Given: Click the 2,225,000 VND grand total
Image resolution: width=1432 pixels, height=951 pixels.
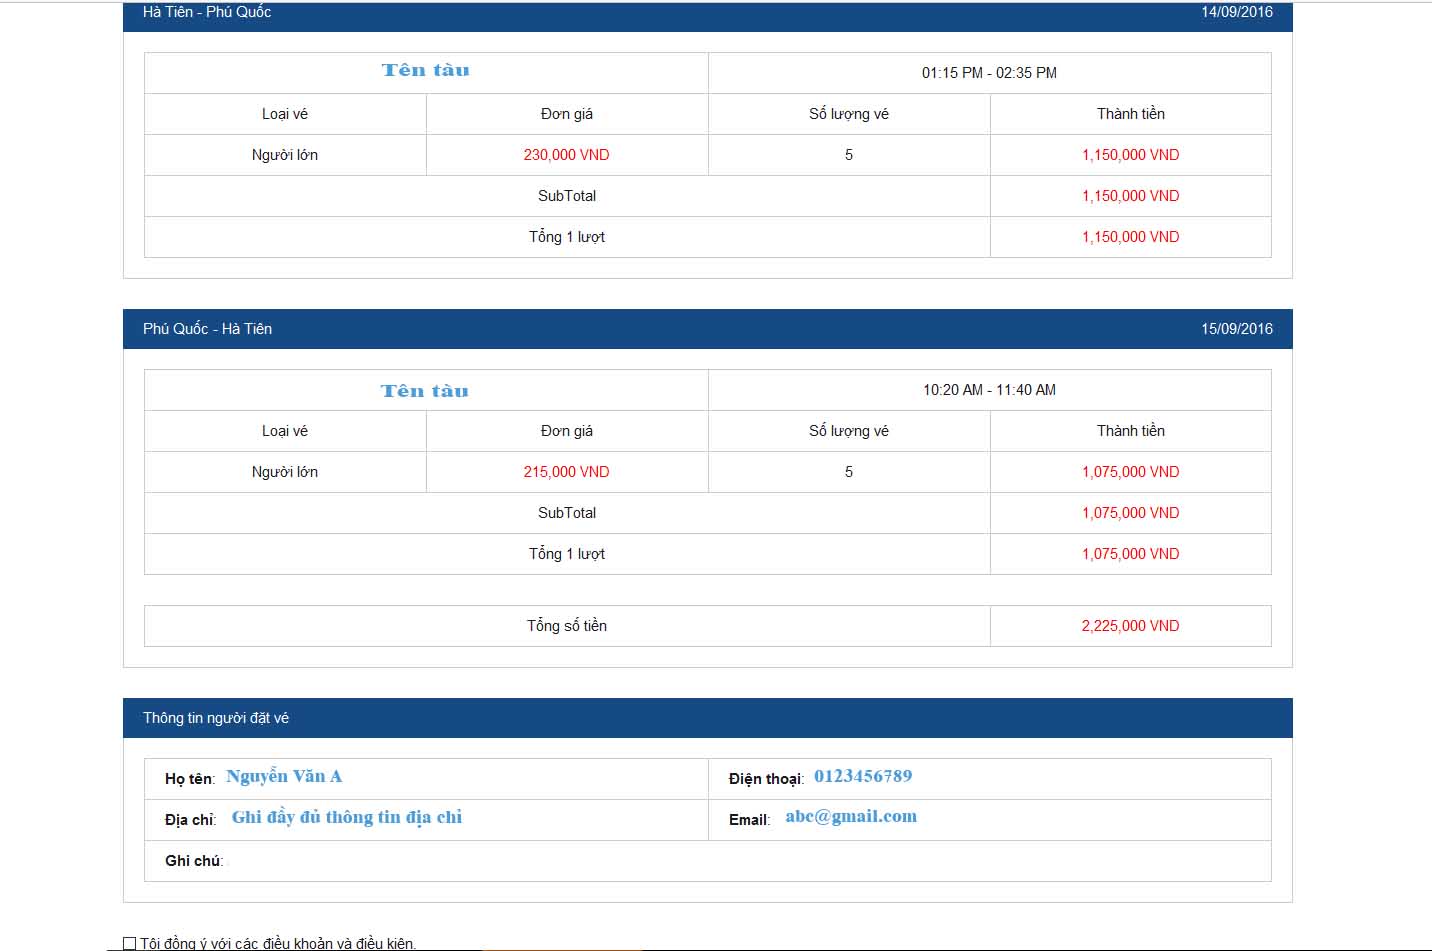Looking at the screenshot, I should coord(1130,626).
